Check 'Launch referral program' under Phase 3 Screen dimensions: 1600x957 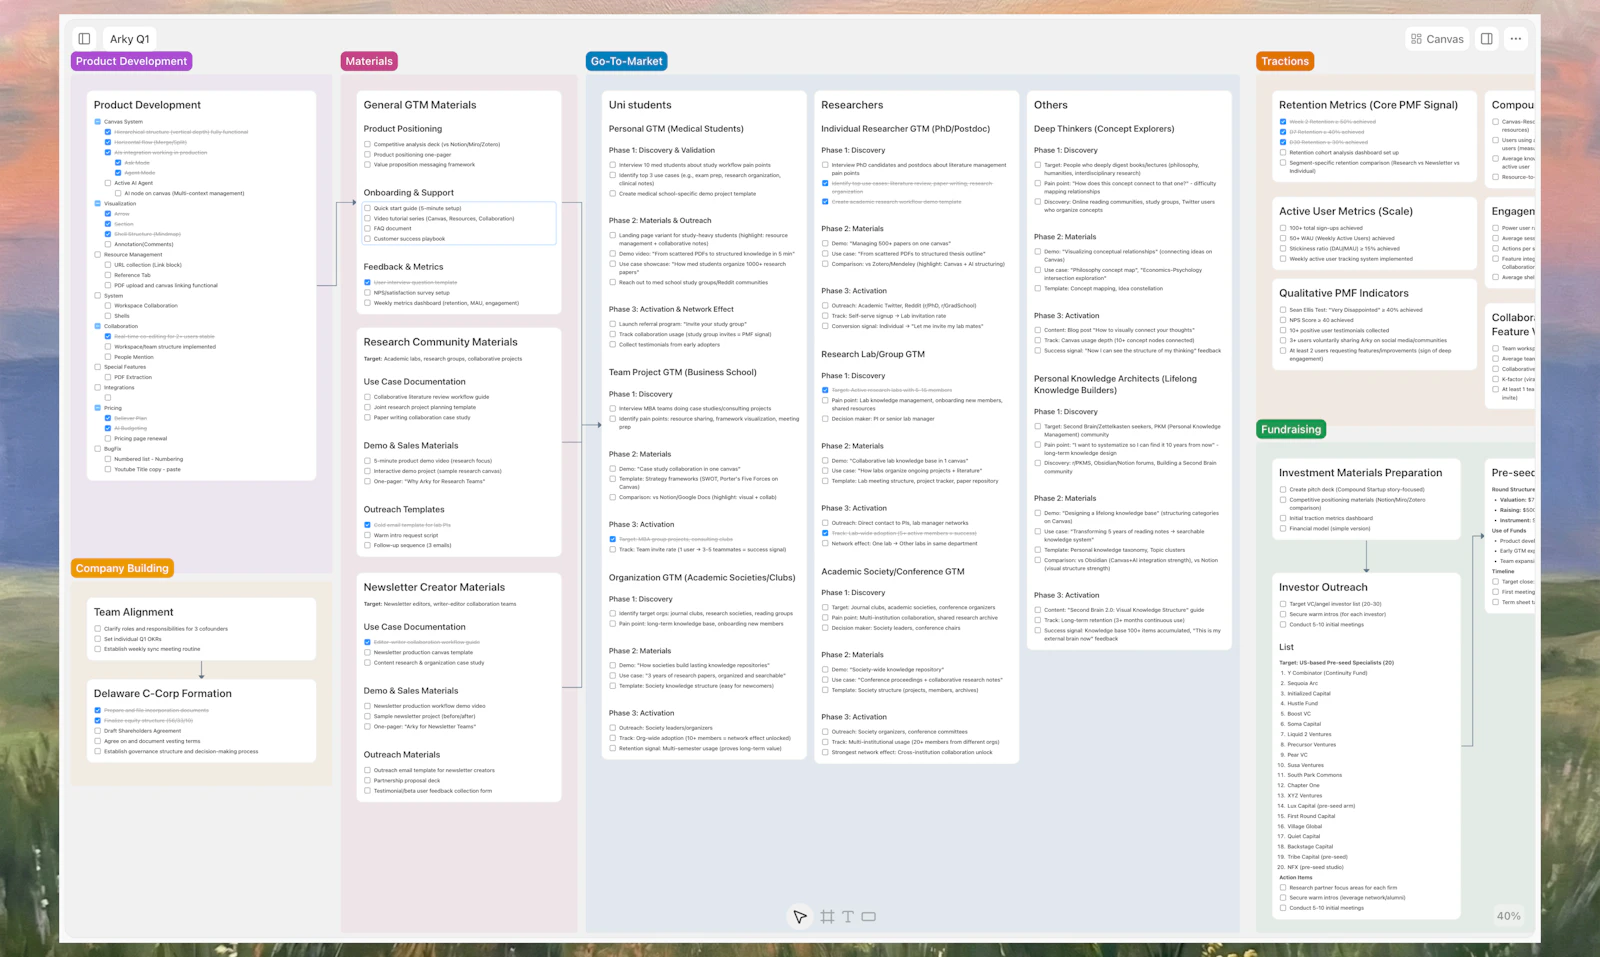[613, 322]
